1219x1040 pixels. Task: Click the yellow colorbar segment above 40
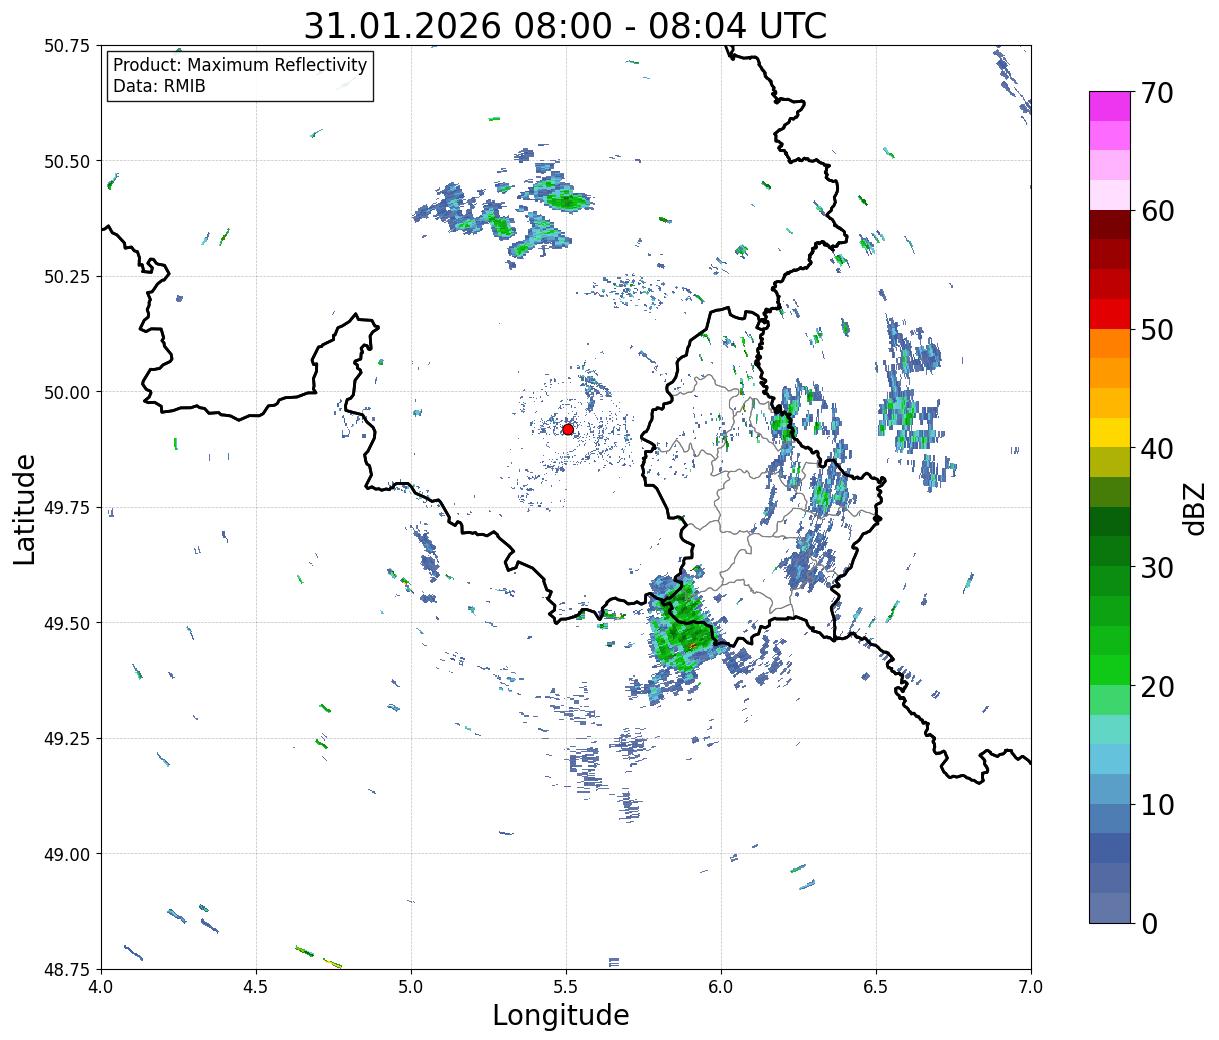coord(1110,432)
